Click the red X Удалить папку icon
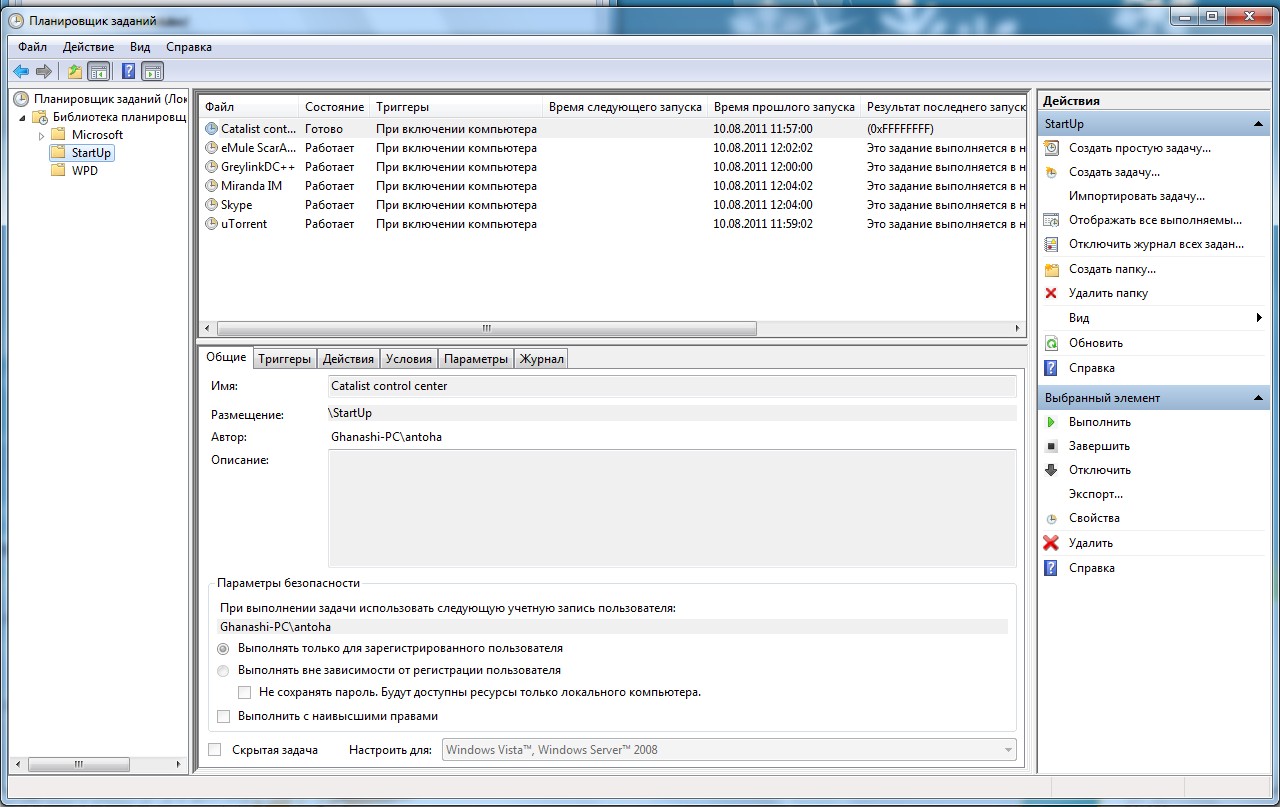The image size is (1280, 807). click(x=1051, y=293)
